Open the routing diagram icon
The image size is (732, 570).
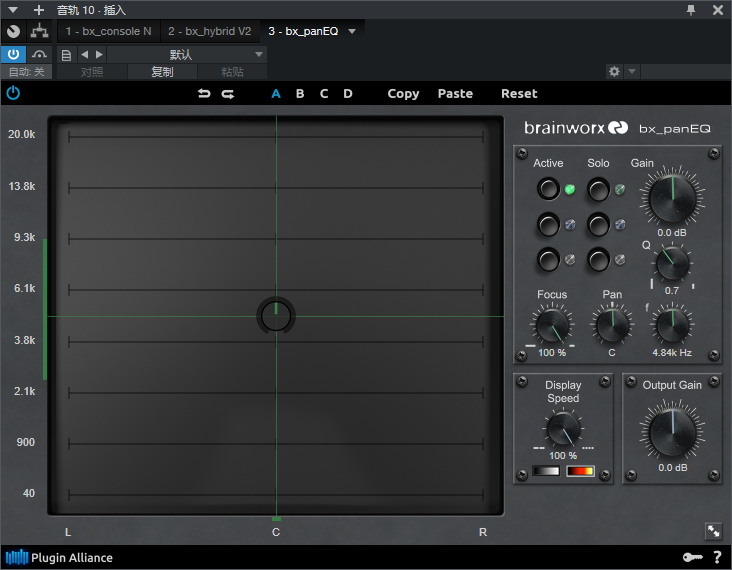(x=39, y=31)
